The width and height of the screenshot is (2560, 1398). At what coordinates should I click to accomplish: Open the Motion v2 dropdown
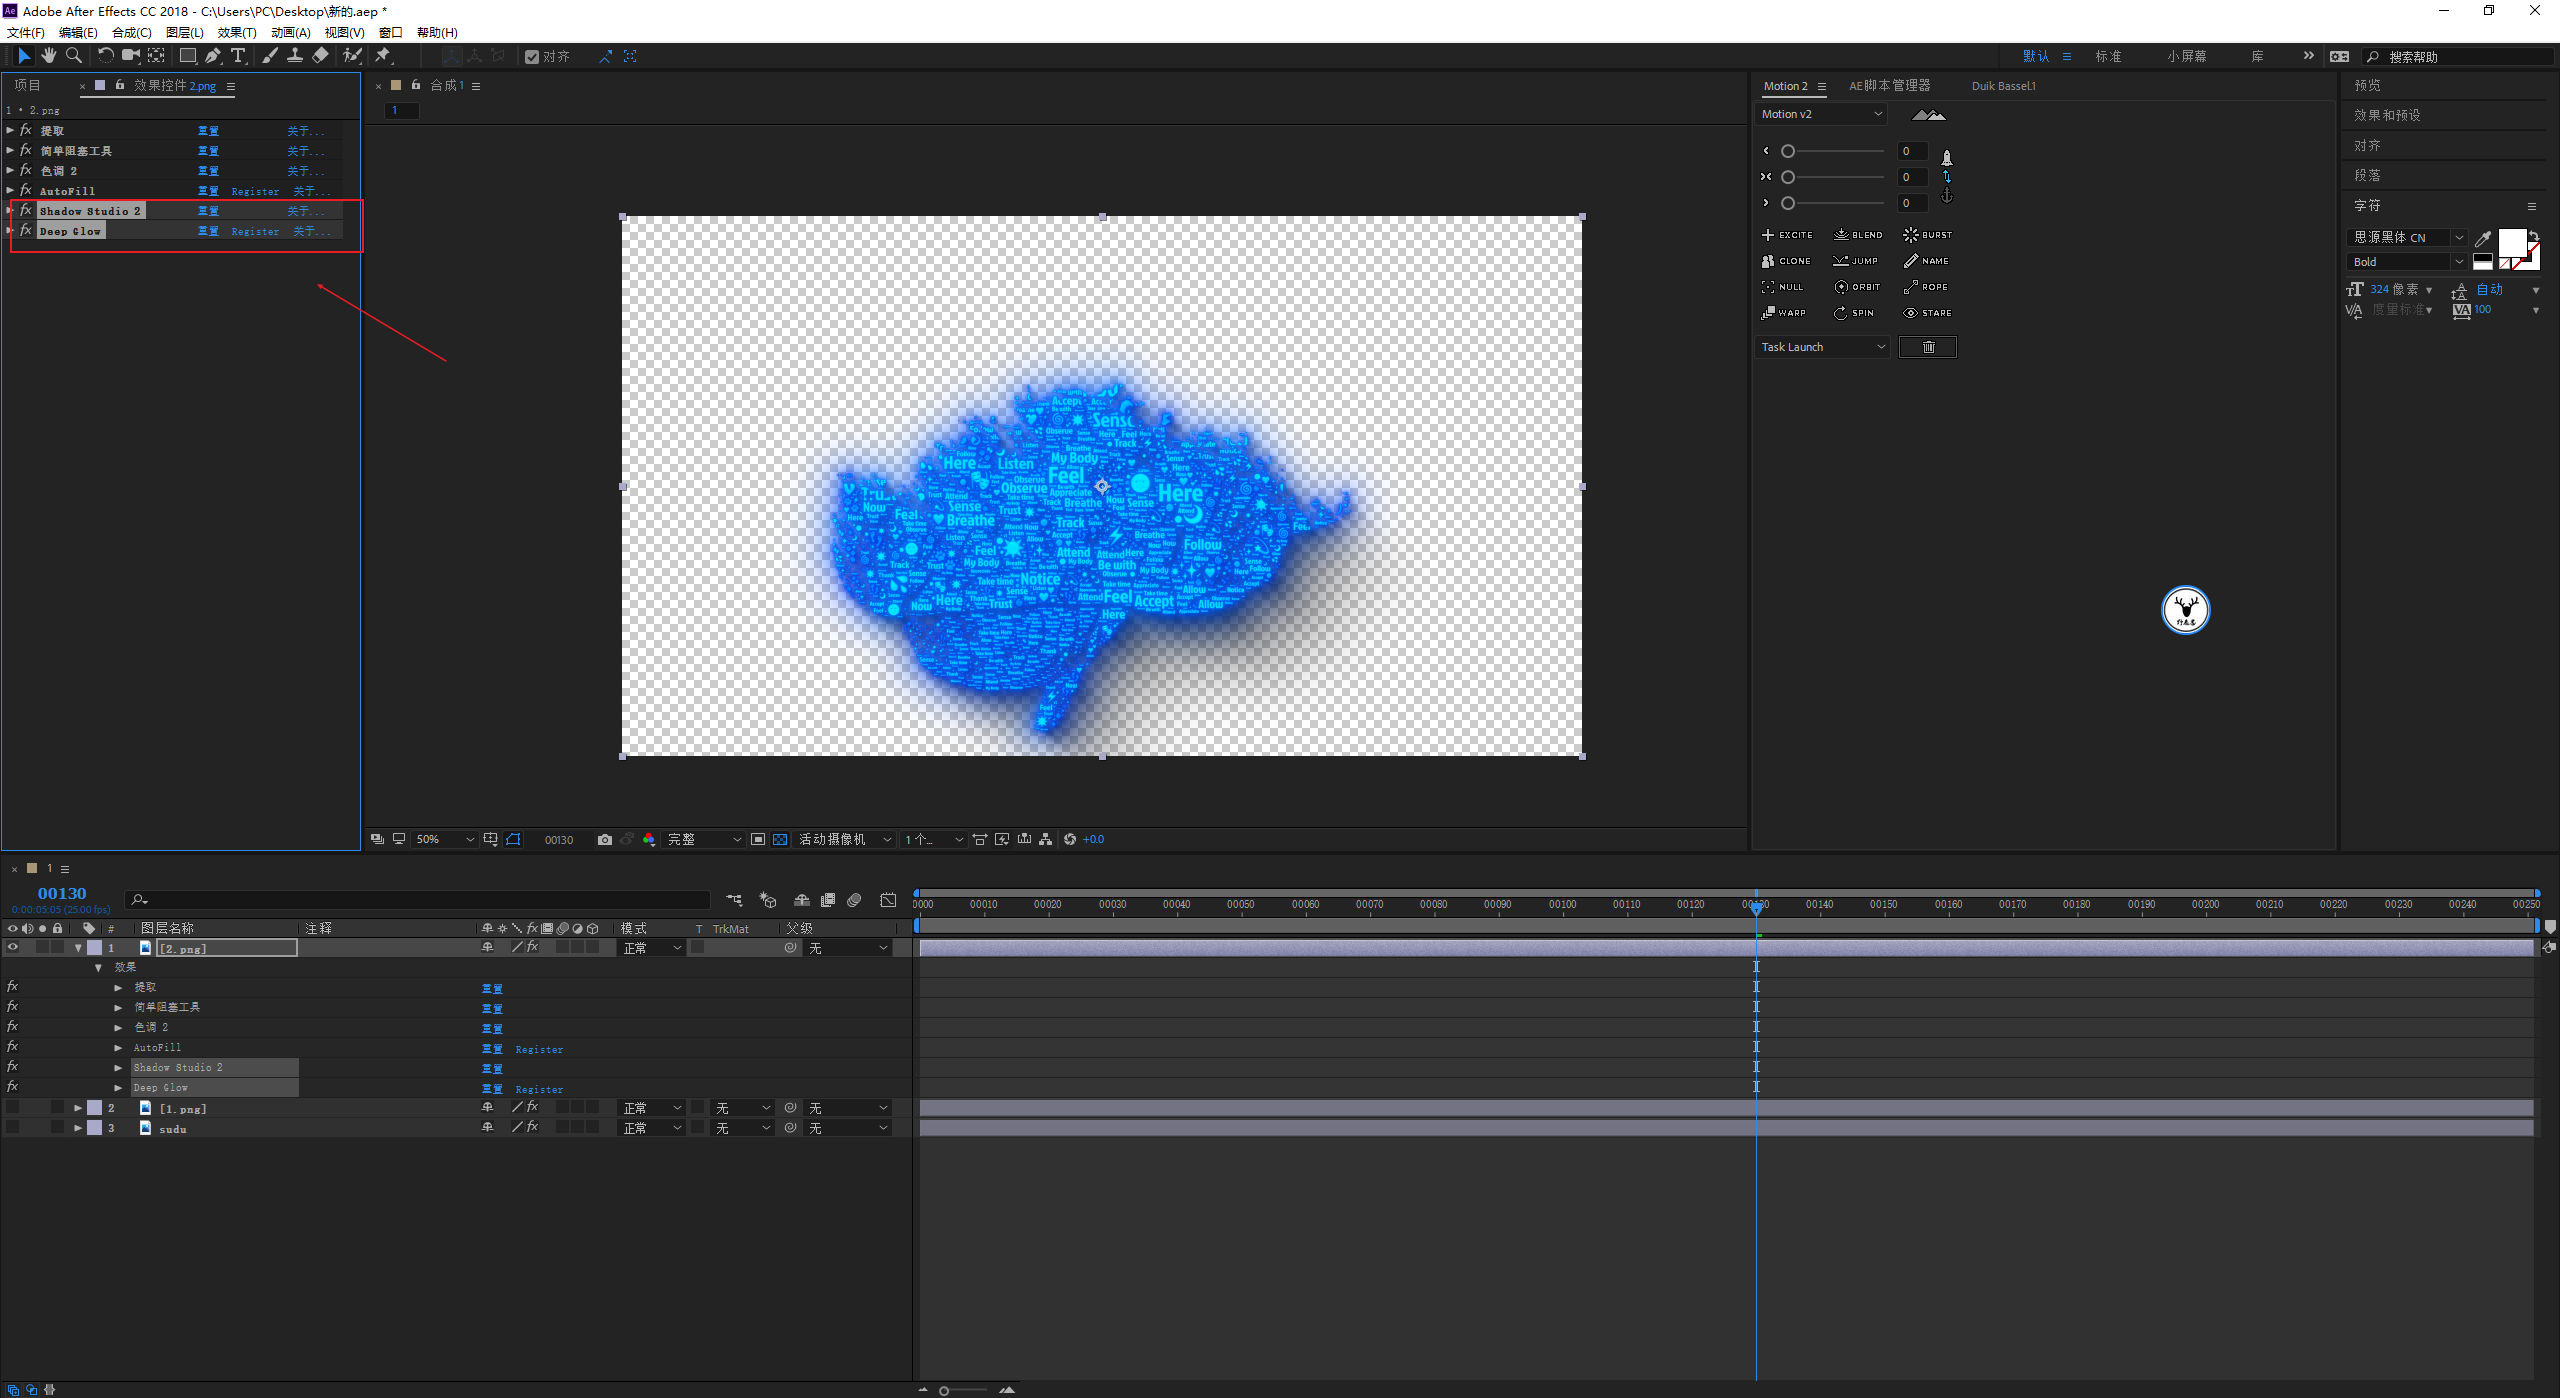(1821, 114)
